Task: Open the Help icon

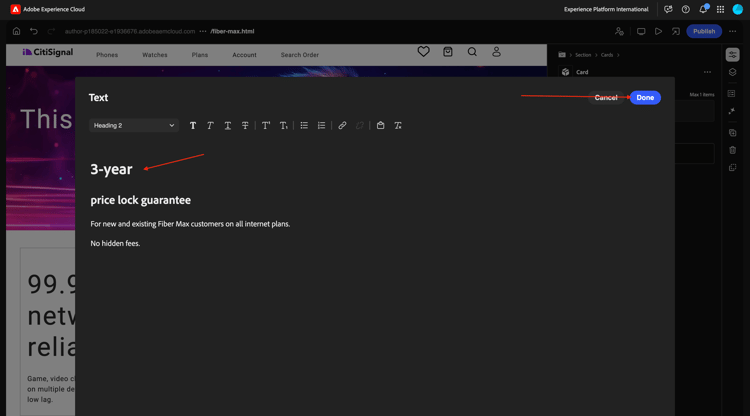Action: click(685, 9)
